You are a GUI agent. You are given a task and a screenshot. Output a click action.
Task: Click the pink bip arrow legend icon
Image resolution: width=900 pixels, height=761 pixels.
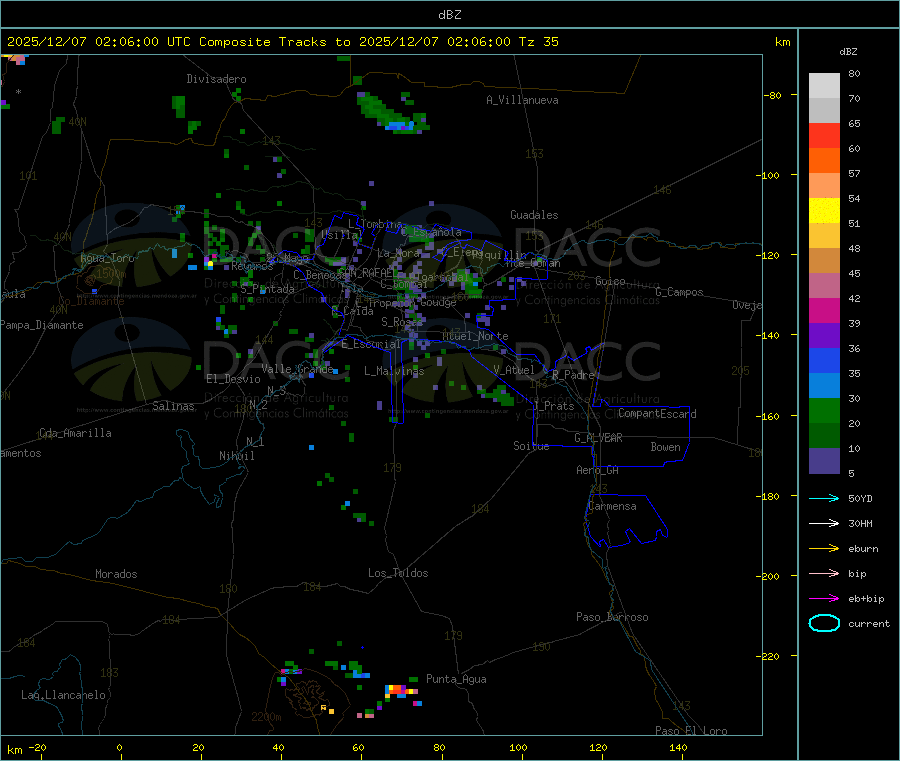pos(824,573)
